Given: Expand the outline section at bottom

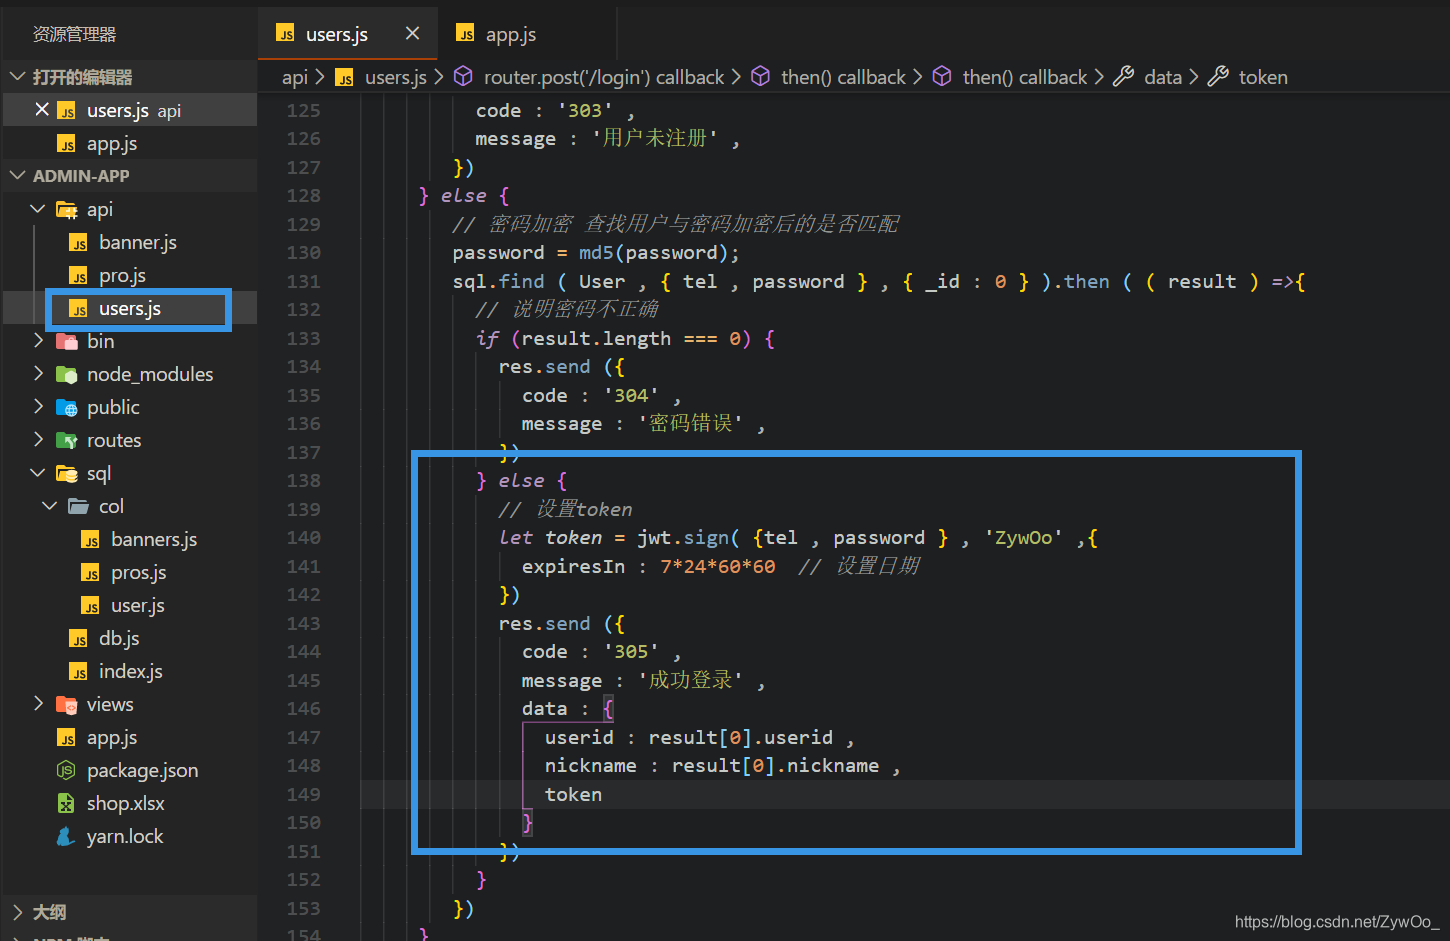Looking at the screenshot, I should [18, 912].
